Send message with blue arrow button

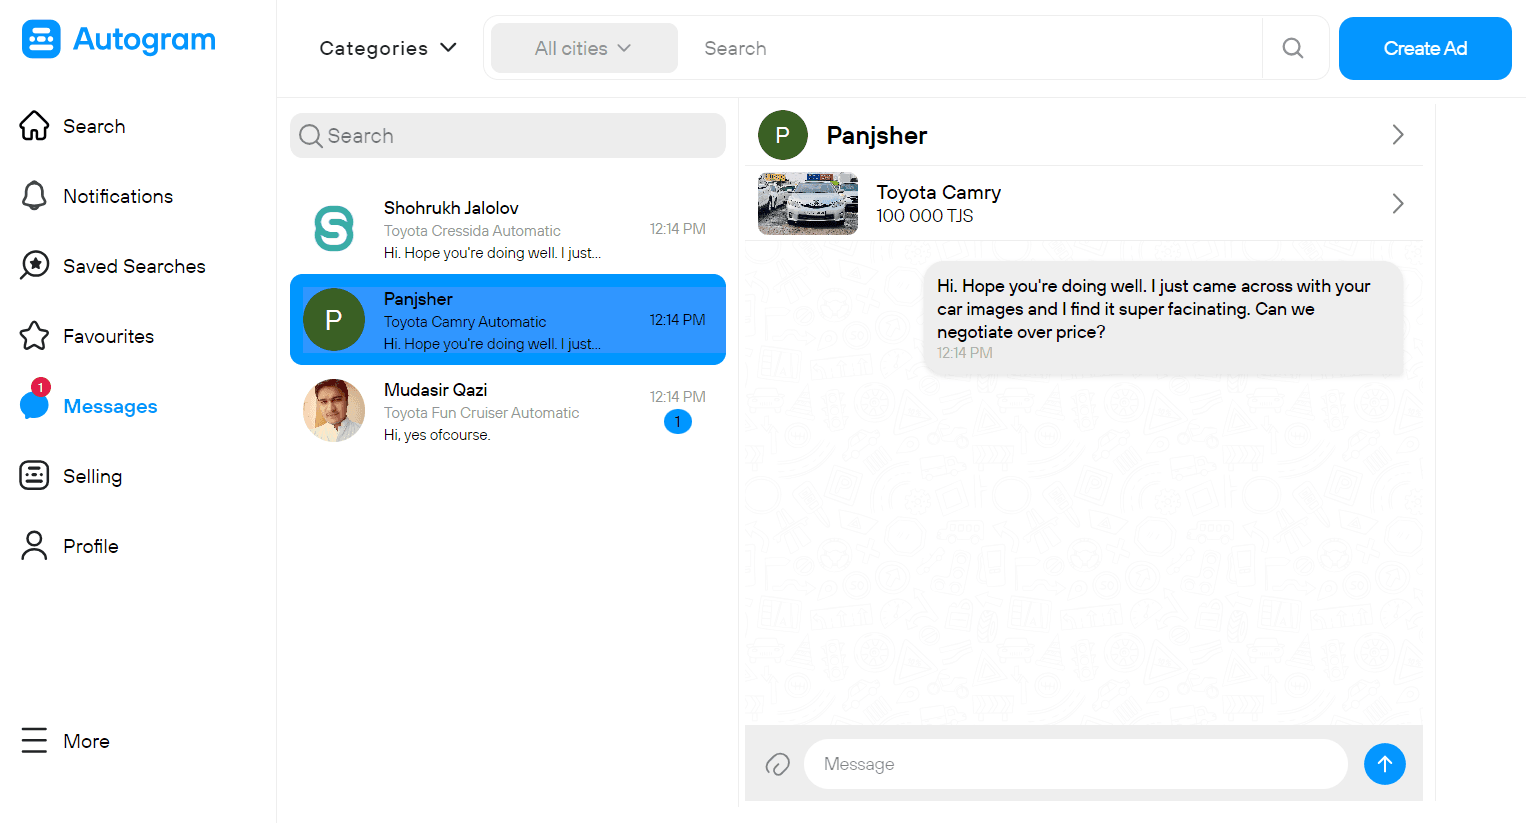(1384, 764)
